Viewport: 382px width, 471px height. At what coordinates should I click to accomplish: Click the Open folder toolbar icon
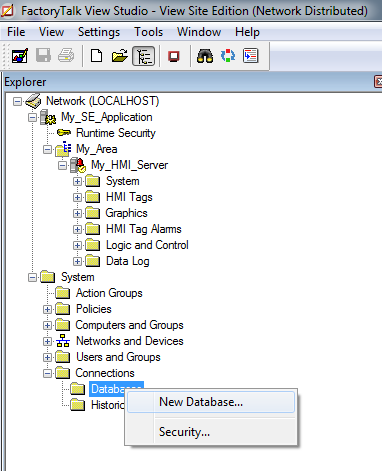pos(119,56)
